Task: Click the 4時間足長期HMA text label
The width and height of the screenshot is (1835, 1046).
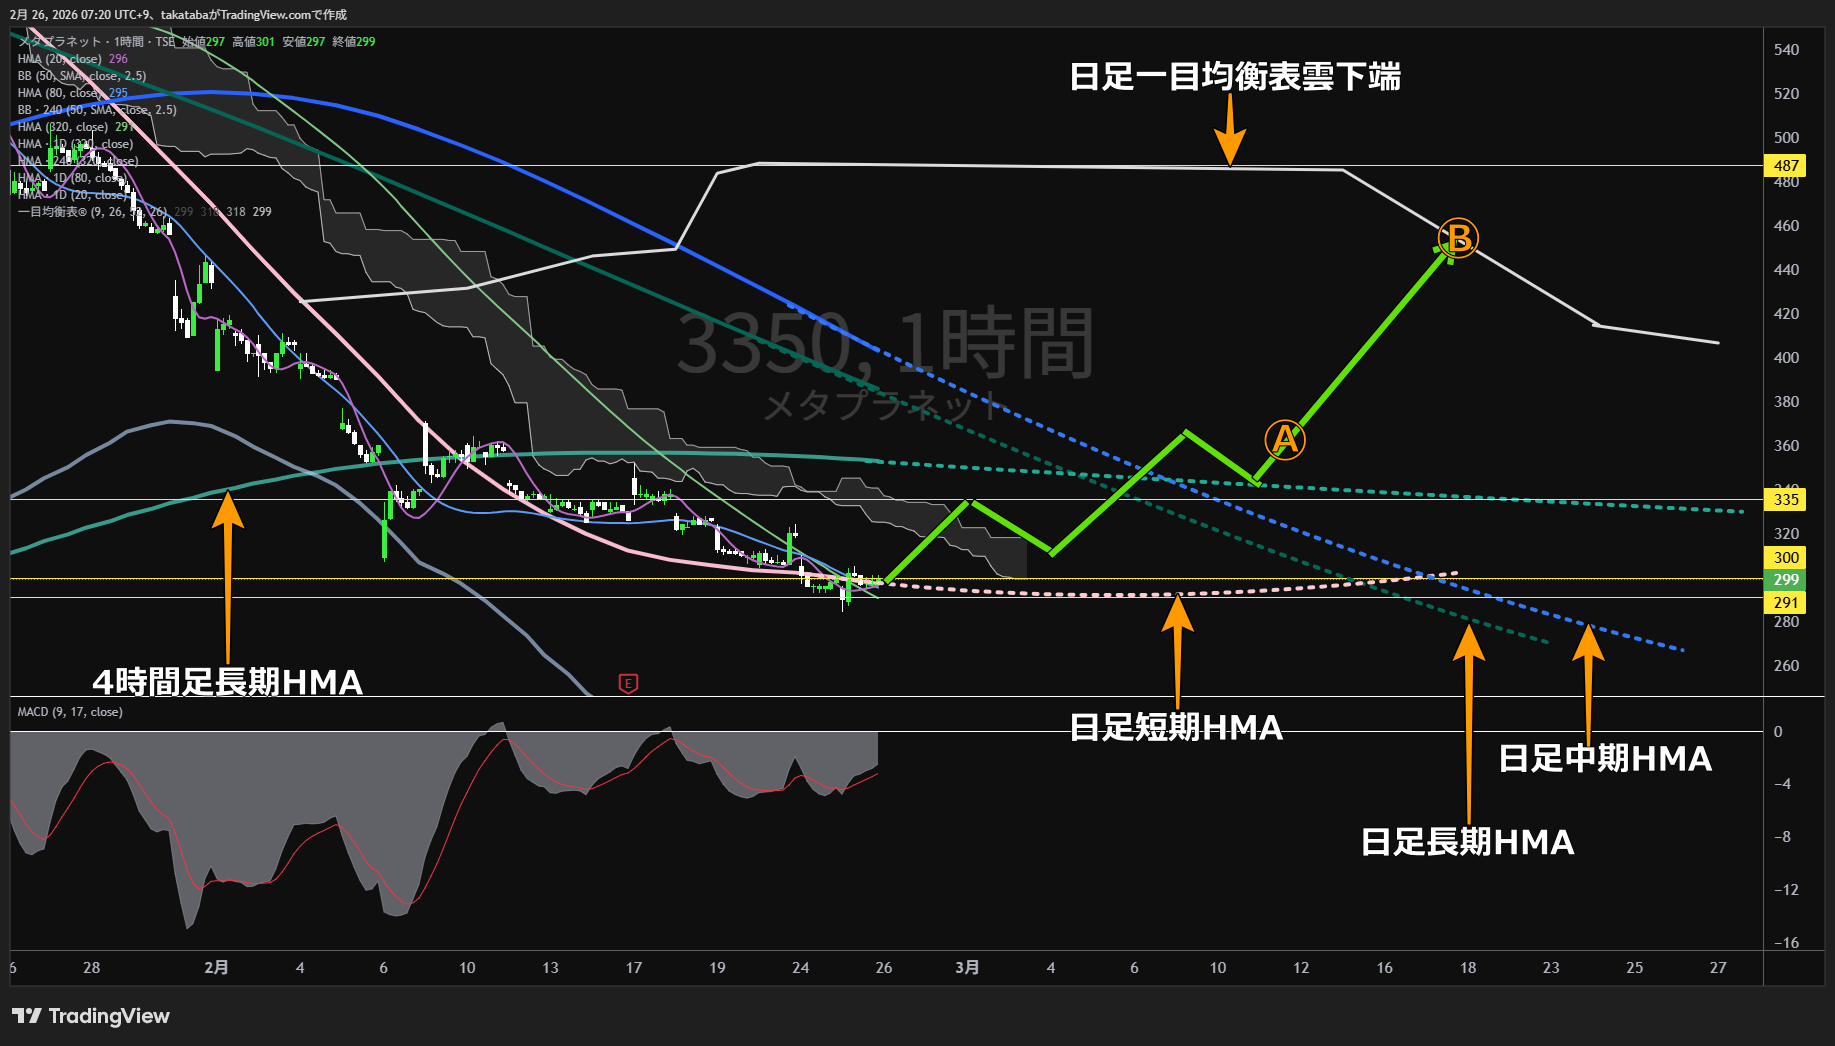Action: pyautogui.click(x=228, y=682)
